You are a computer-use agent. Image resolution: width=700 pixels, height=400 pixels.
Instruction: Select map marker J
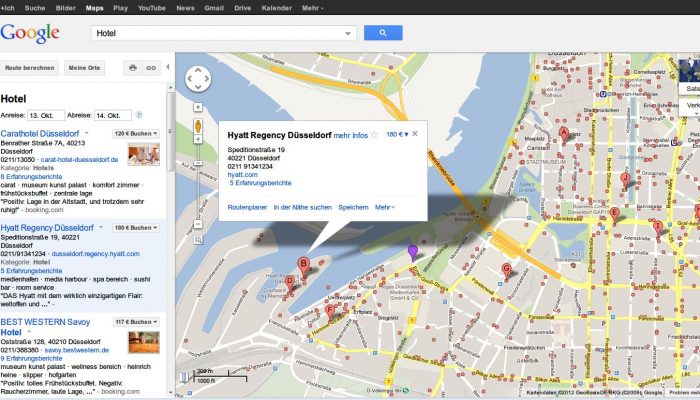625,180
